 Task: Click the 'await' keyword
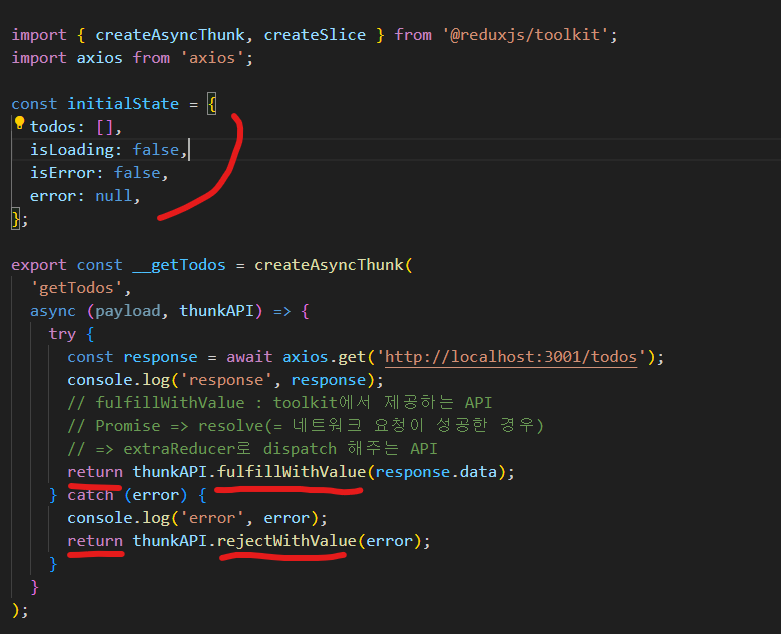pyautogui.click(x=249, y=357)
